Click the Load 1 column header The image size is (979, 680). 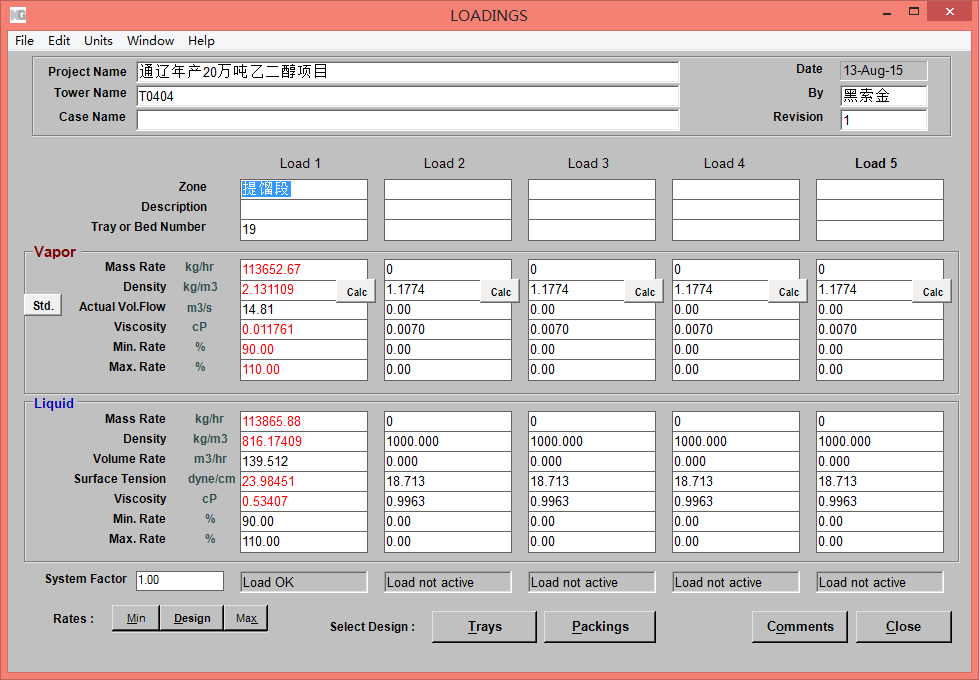tap(300, 164)
